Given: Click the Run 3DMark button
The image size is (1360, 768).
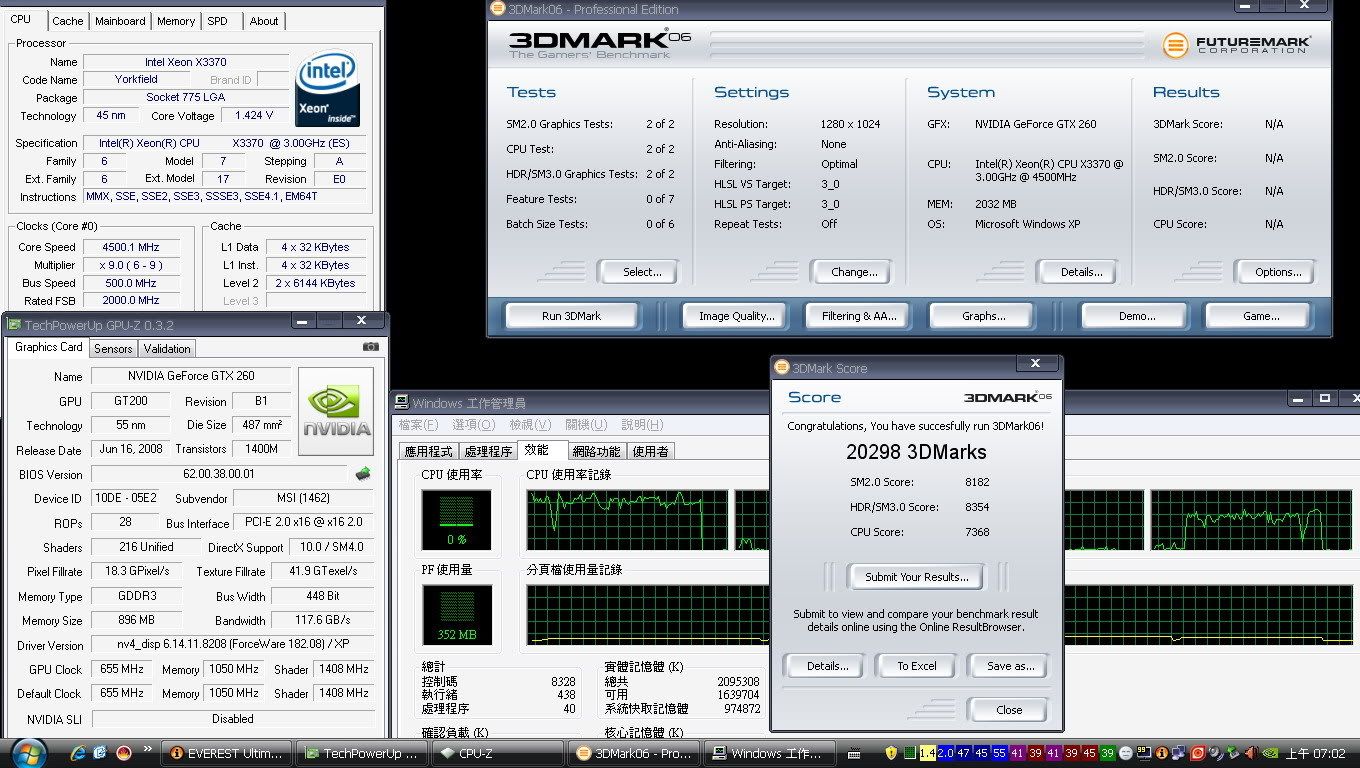Looking at the screenshot, I should 572,316.
